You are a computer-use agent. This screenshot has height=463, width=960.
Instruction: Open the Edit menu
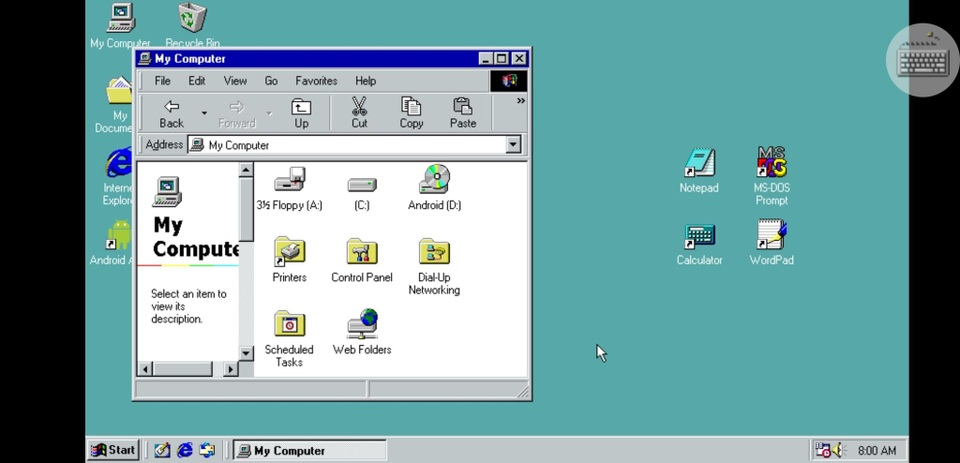[197, 81]
